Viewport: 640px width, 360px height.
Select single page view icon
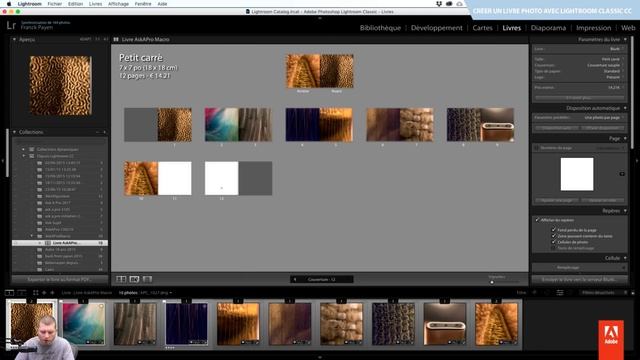point(147,279)
